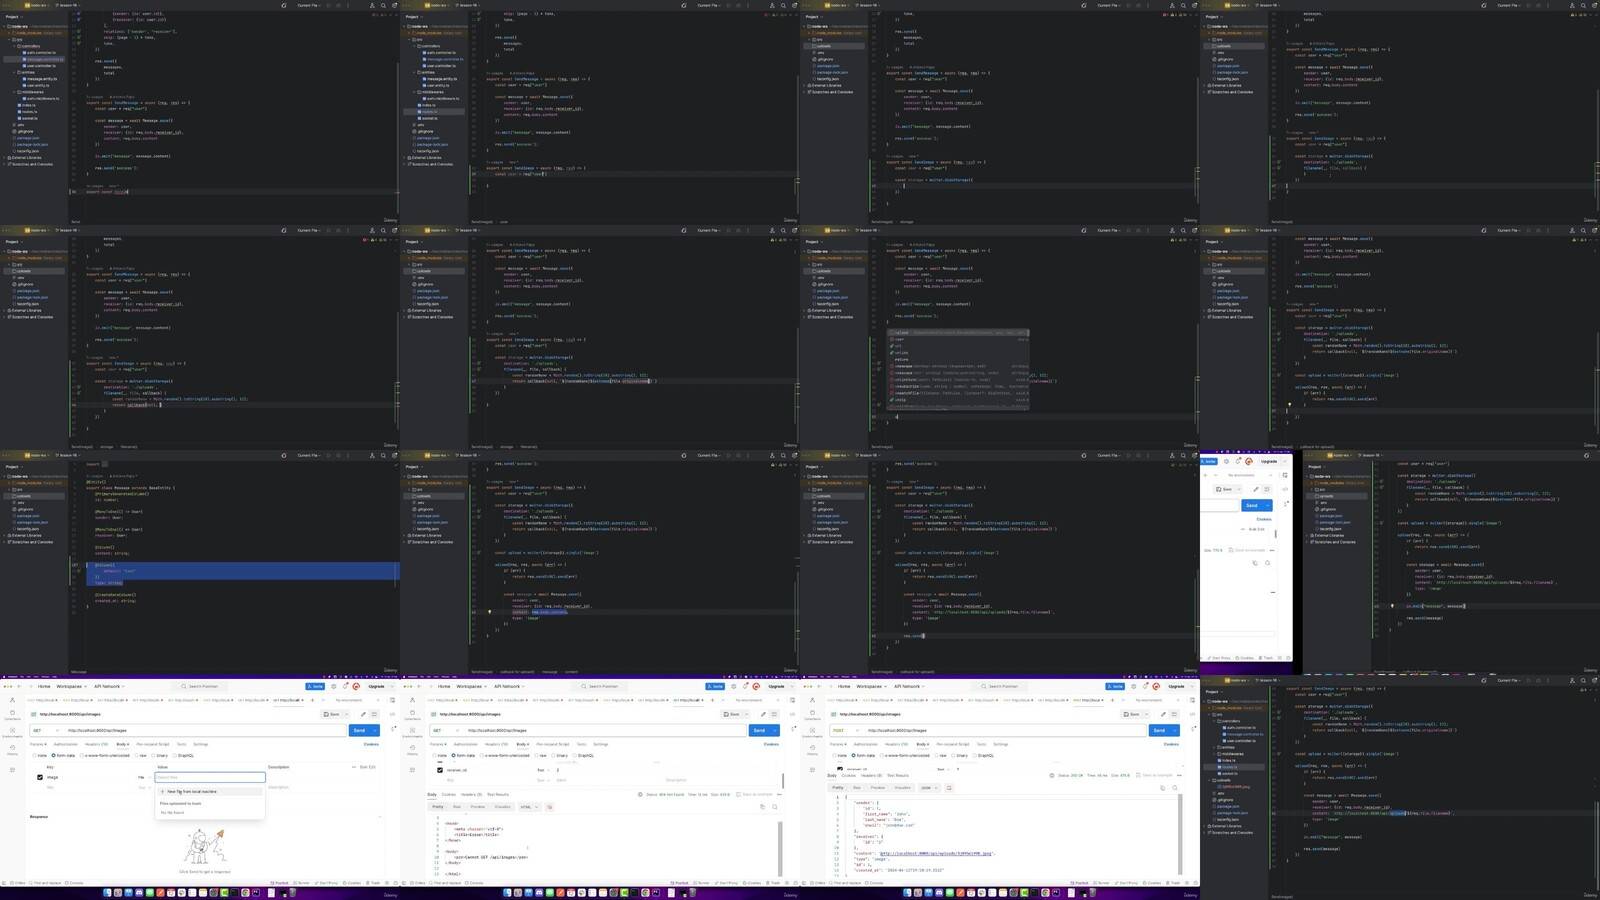The width and height of the screenshot is (1600, 900).
Task: Open History sidebar icon in Postman file-picker window
Action: [12, 750]
